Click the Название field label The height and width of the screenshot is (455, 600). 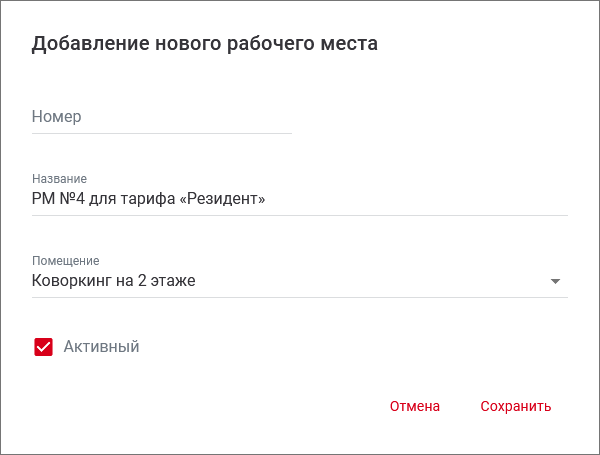pos(59,179)
